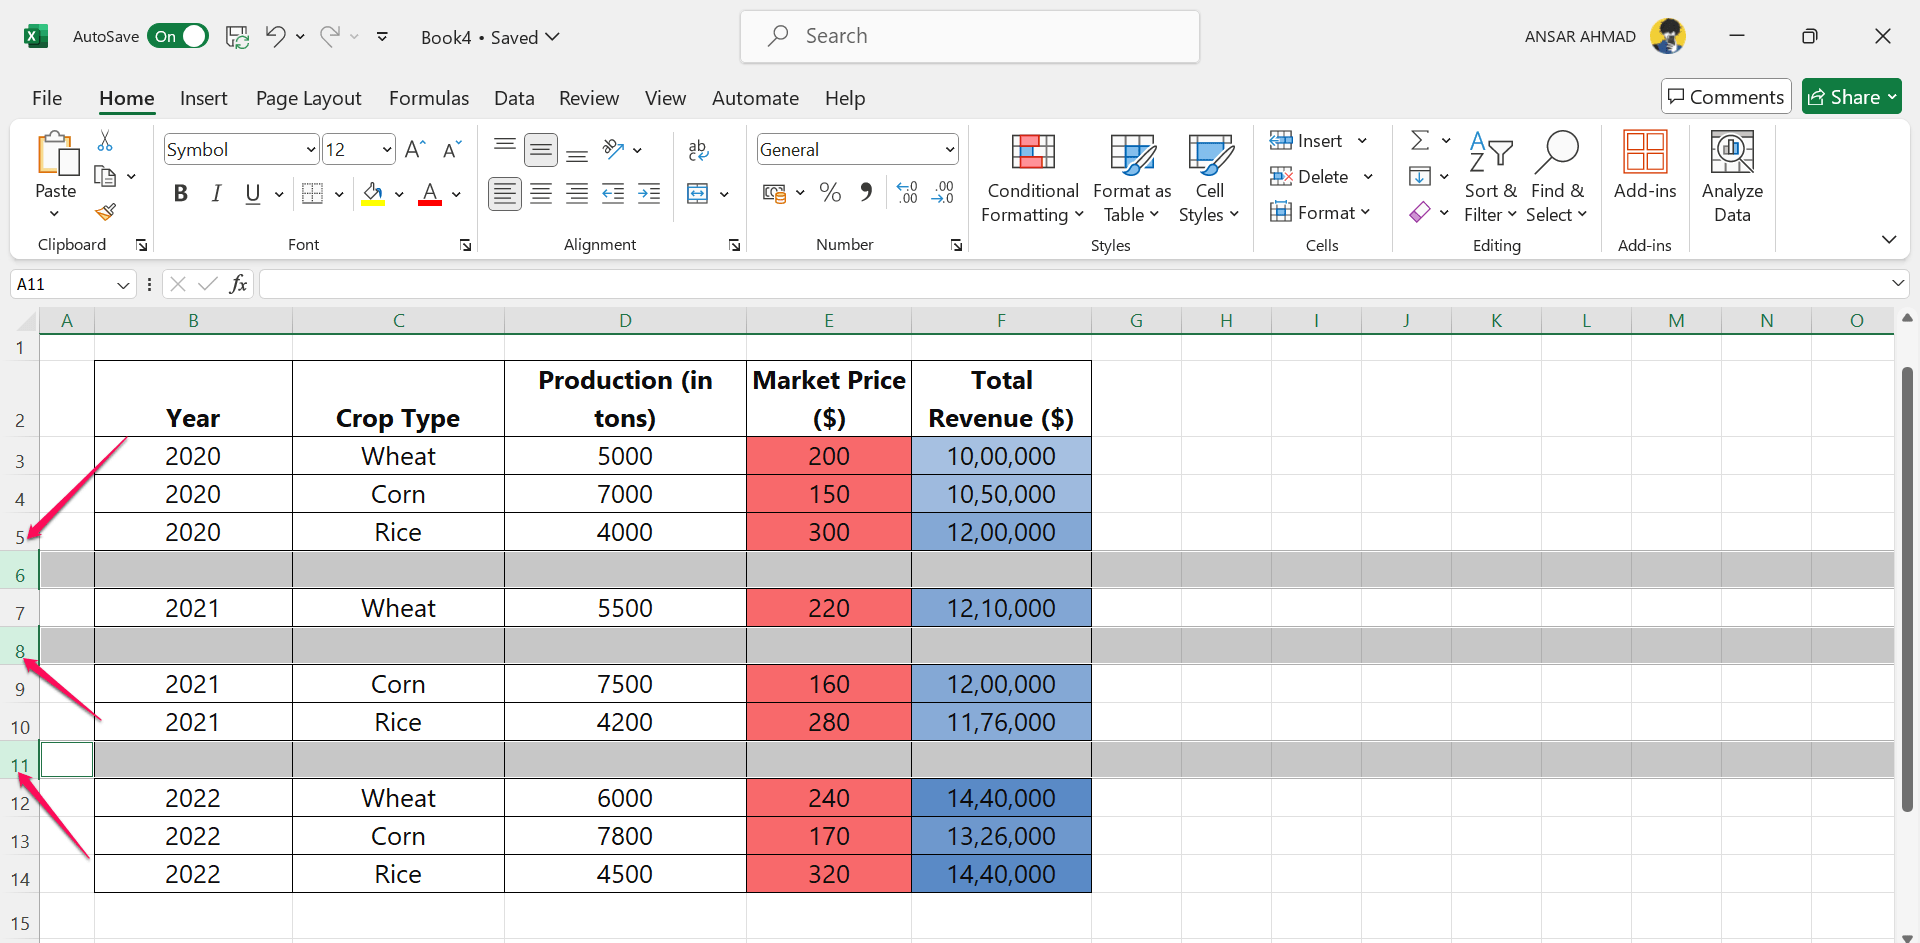This screenshot has width=1920, height=943.
Task: Select the Cell Styles icon
Action: [1209, 175]
